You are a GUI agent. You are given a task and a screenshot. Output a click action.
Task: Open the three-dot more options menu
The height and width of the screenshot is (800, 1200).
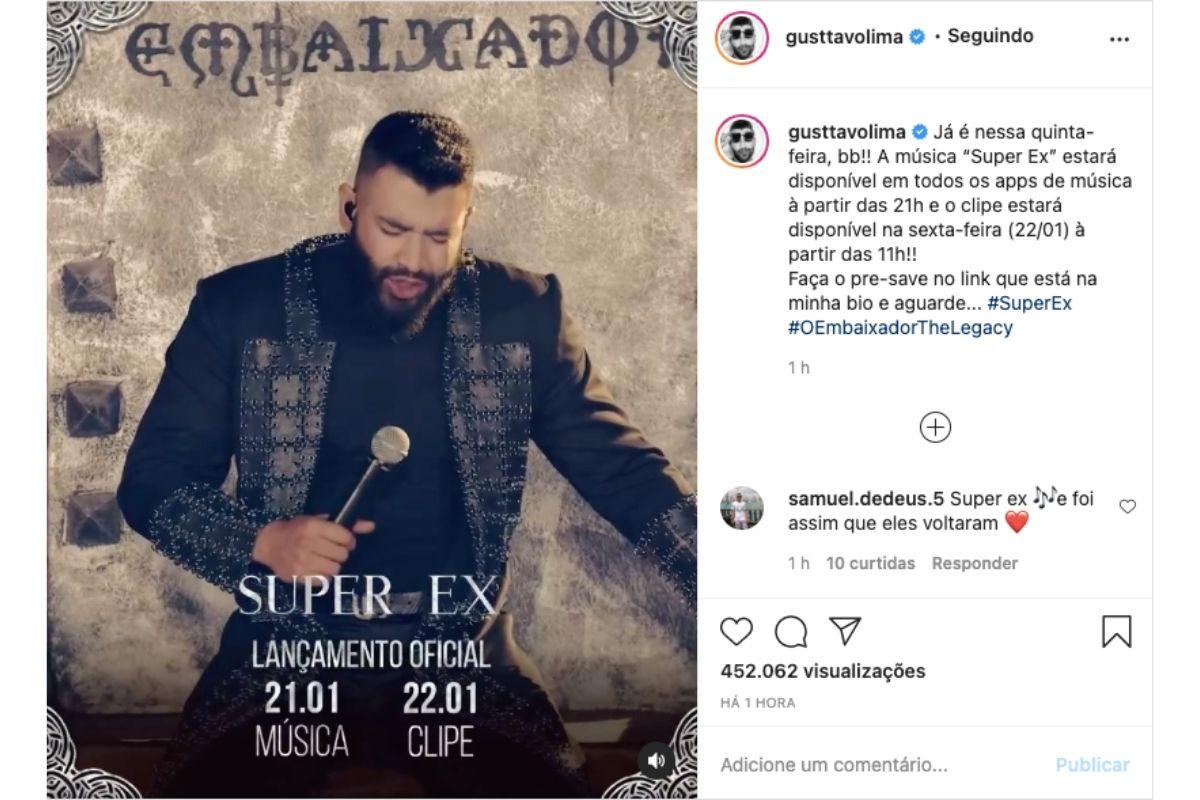click(x=1120, y=37)
